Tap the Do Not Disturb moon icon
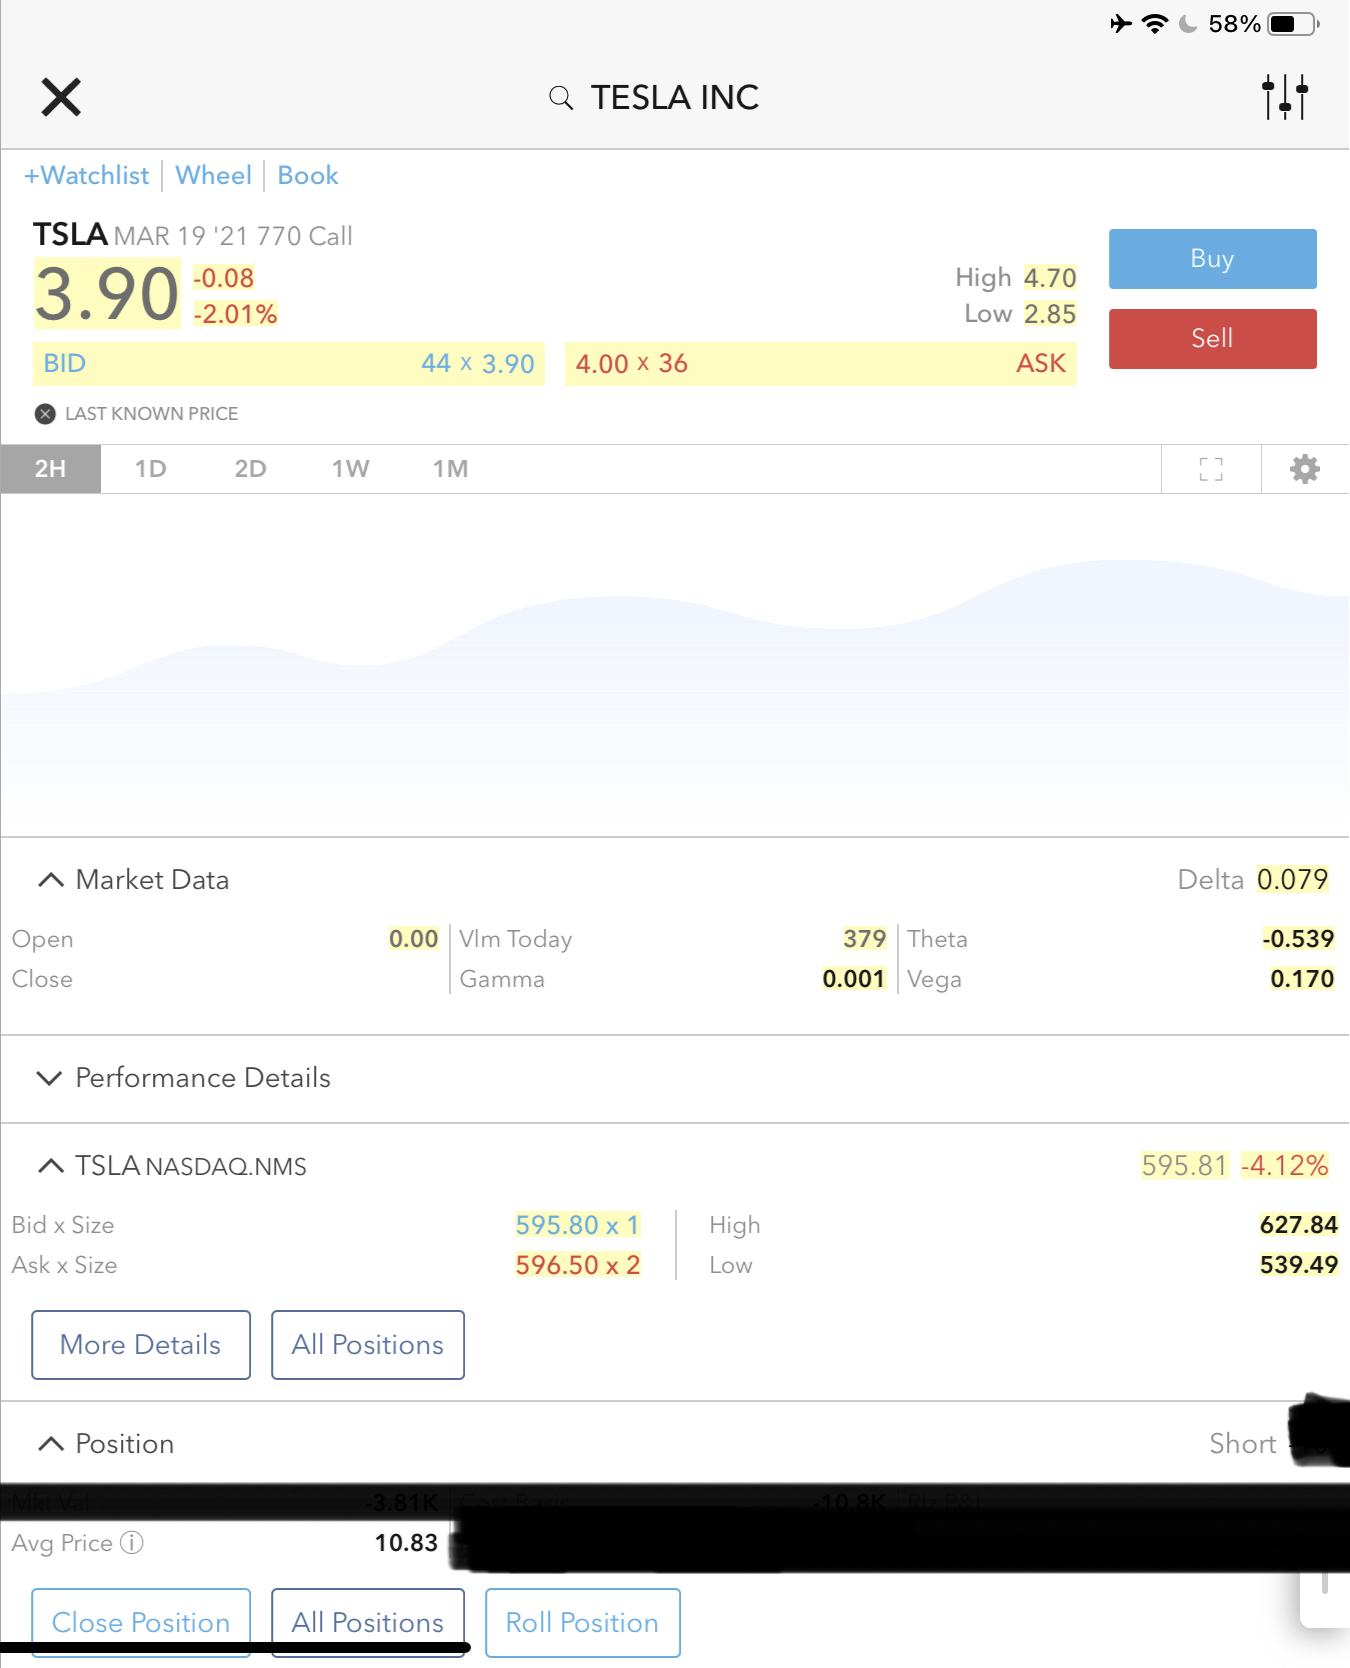 [1188, 24]
